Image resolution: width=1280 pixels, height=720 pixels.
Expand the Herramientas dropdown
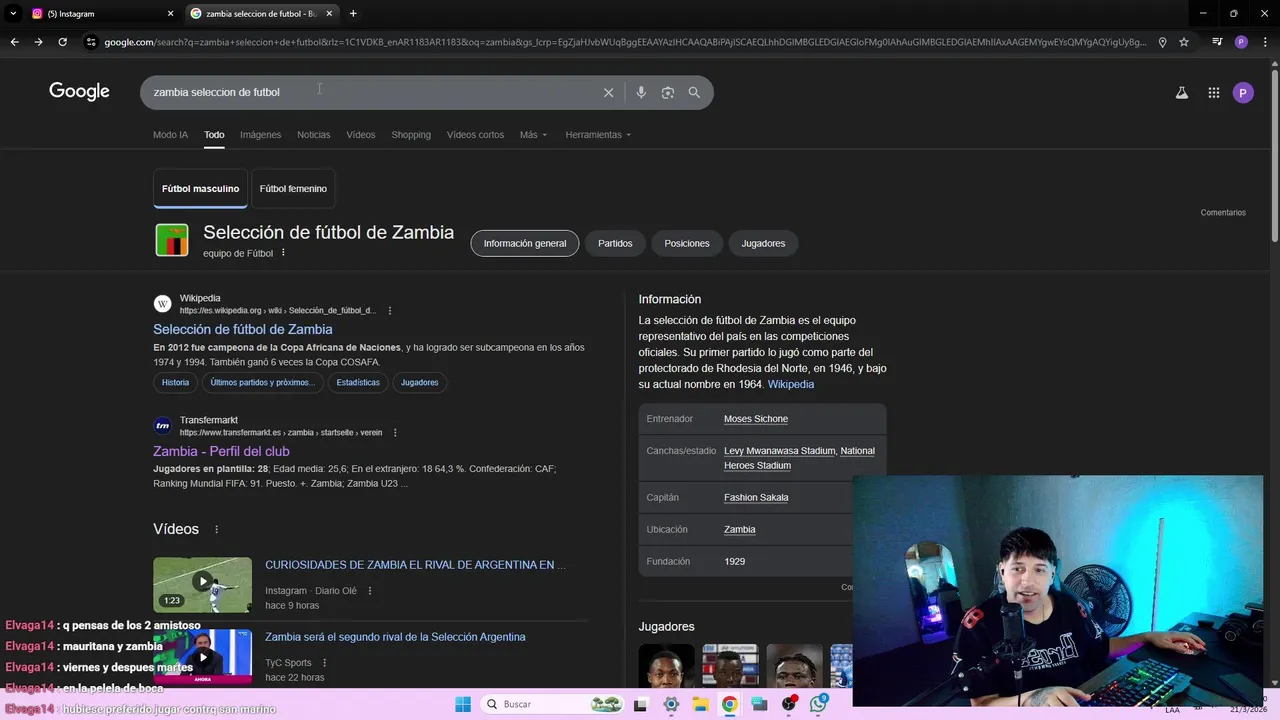click(x=598, y=135)
